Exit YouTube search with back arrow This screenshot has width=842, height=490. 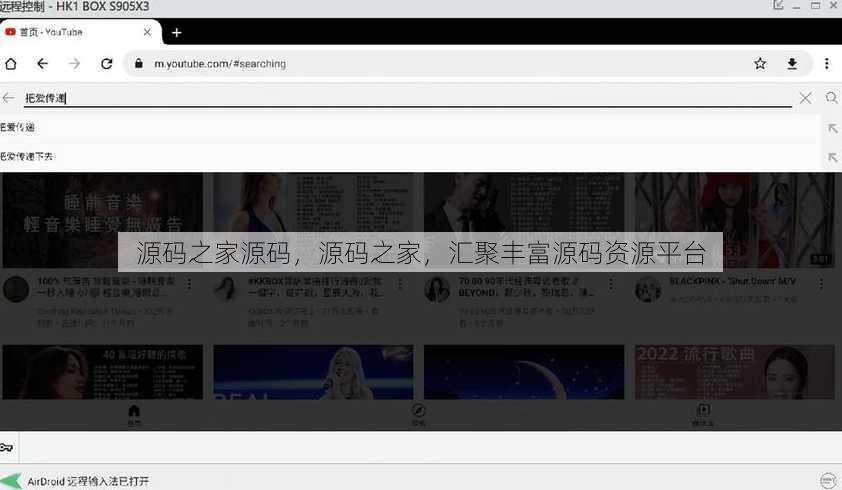coord(8,98)
